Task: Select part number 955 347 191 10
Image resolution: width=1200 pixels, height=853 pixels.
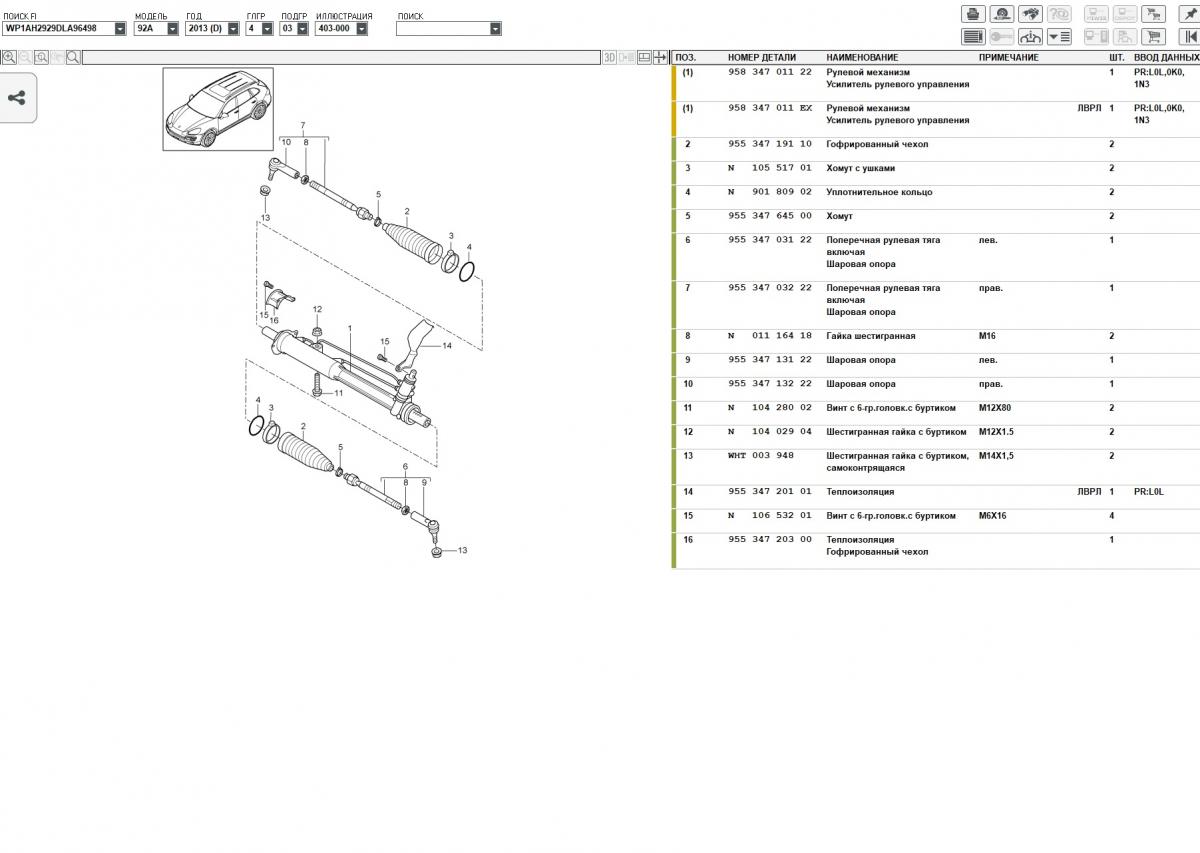Action: 769,145
